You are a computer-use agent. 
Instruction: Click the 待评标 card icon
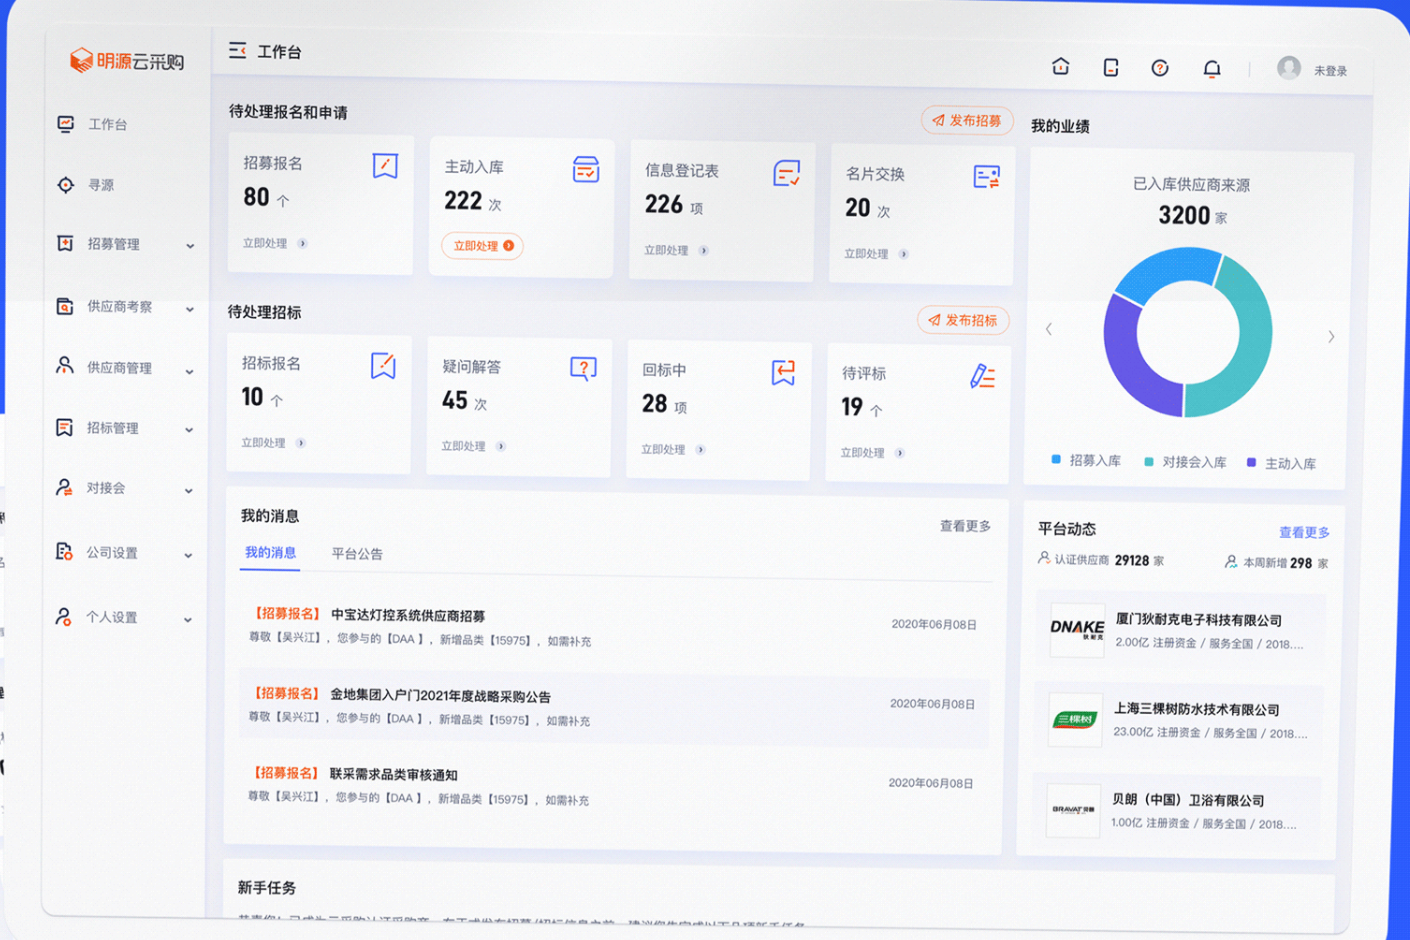[x=983, y=376]
